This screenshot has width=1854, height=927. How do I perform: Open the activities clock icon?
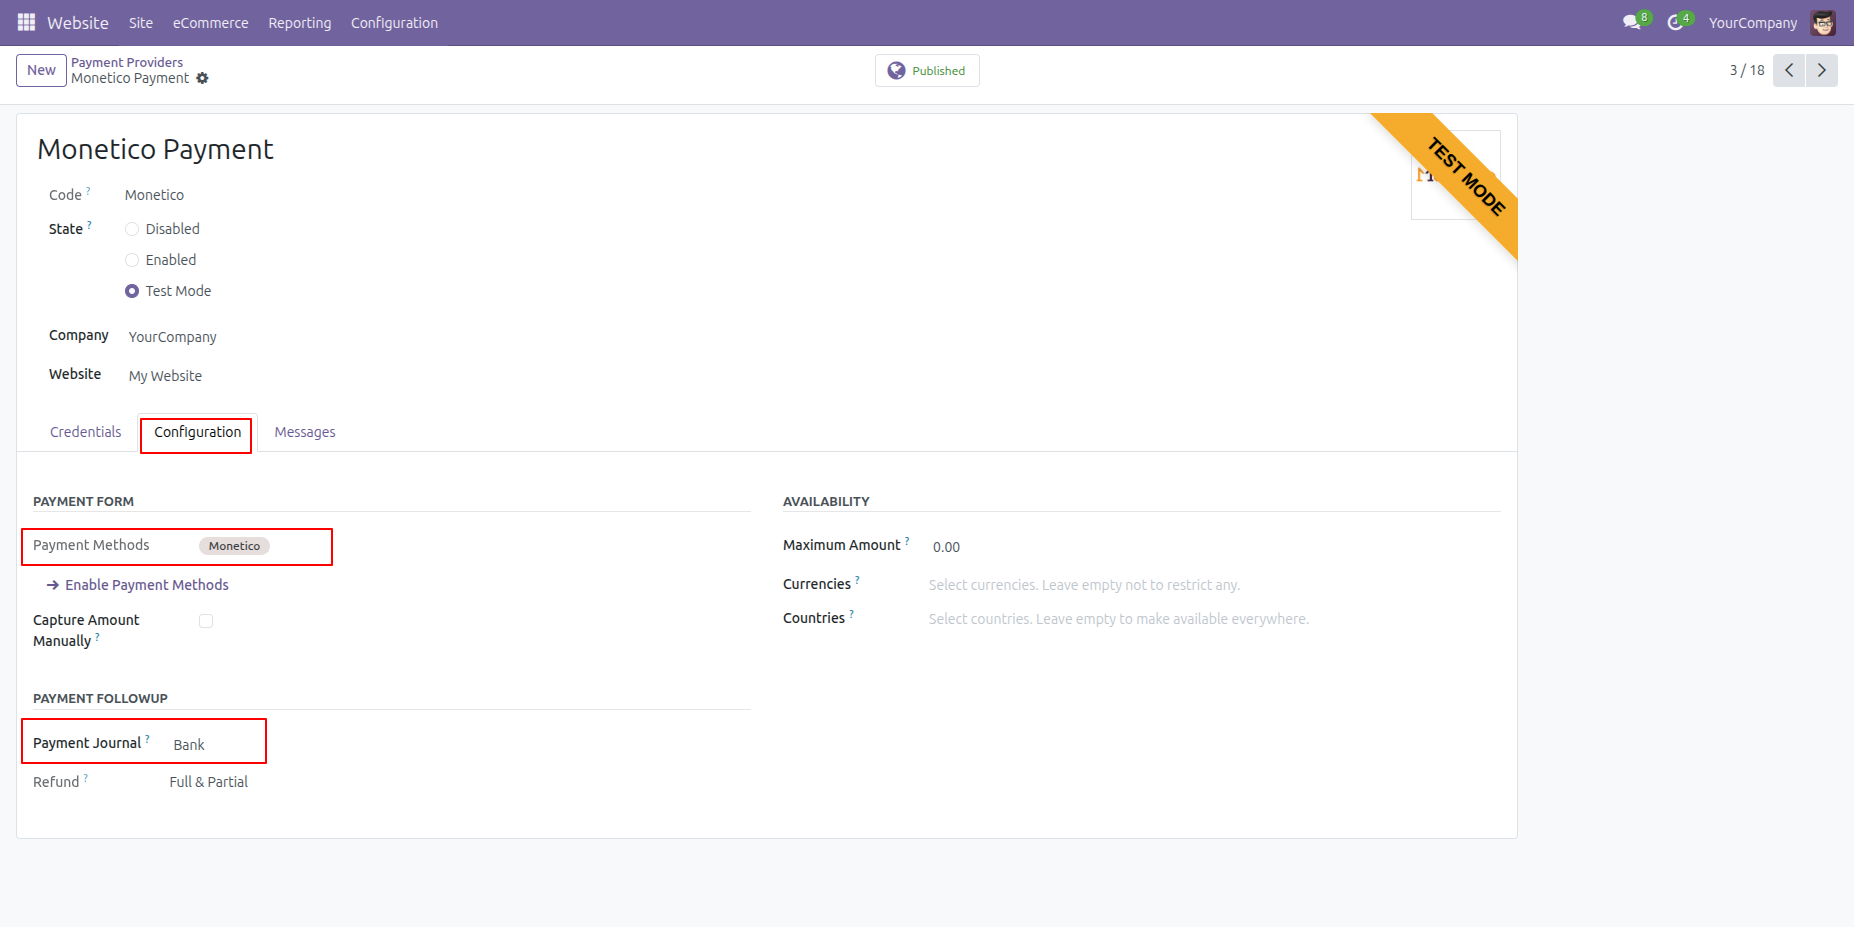point(1675,22)
